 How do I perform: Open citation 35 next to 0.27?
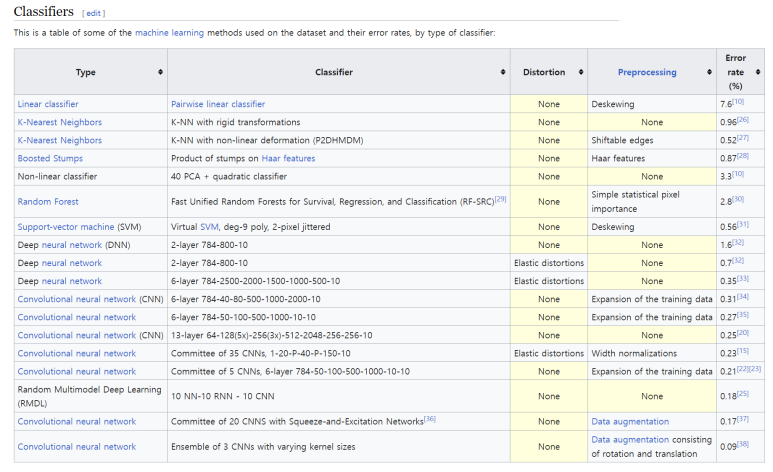coord(743,315)
